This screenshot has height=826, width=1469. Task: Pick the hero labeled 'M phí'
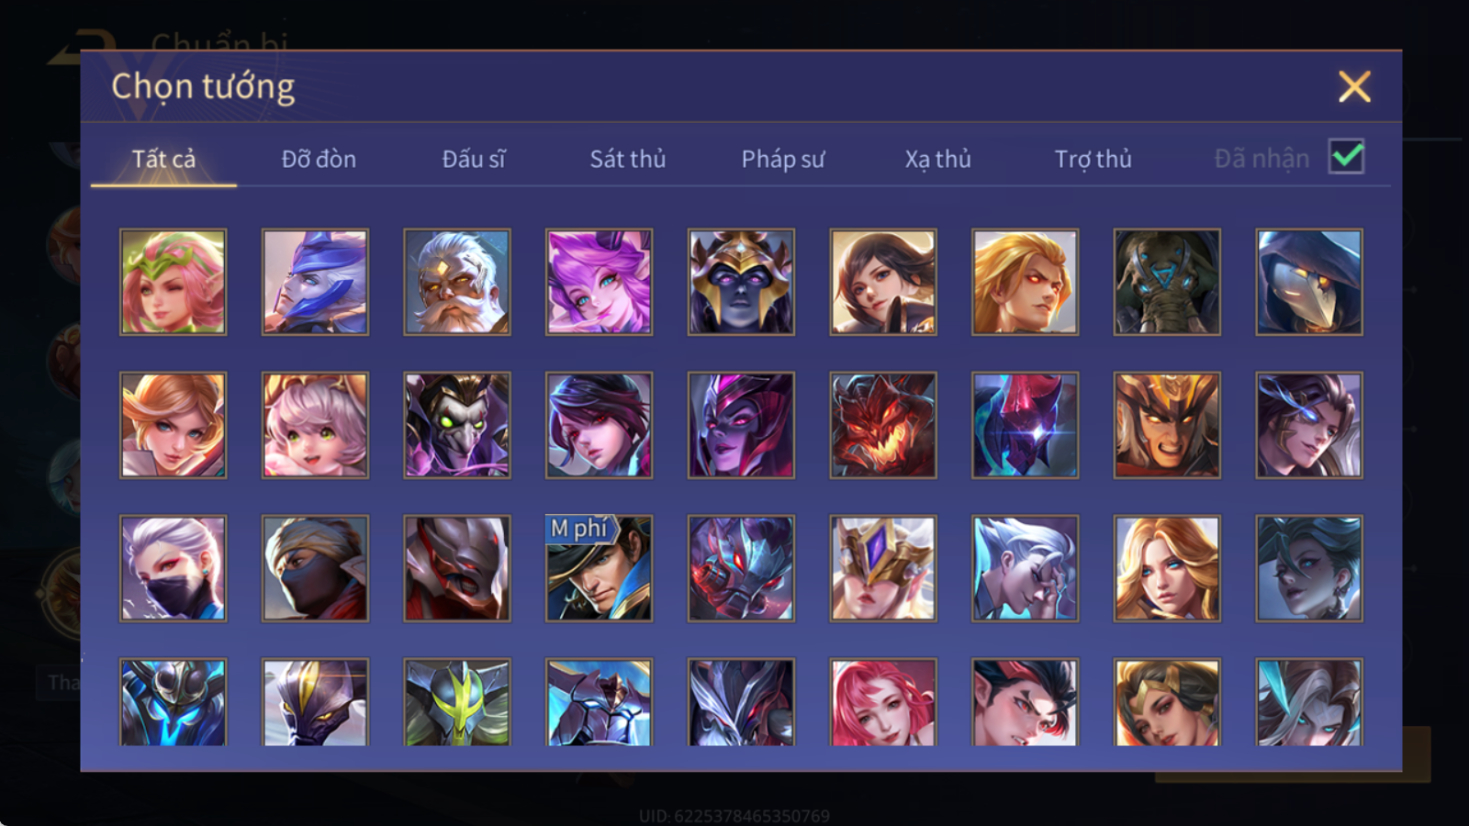pos(599,568)
